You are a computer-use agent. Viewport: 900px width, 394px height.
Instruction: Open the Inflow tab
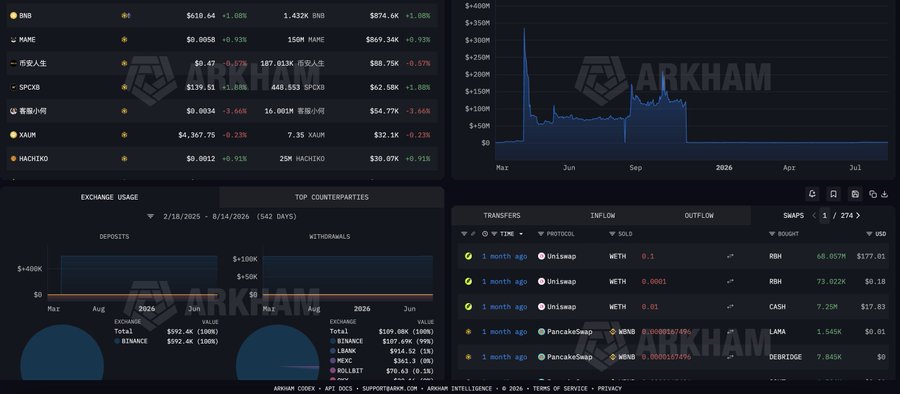(602, 215)
